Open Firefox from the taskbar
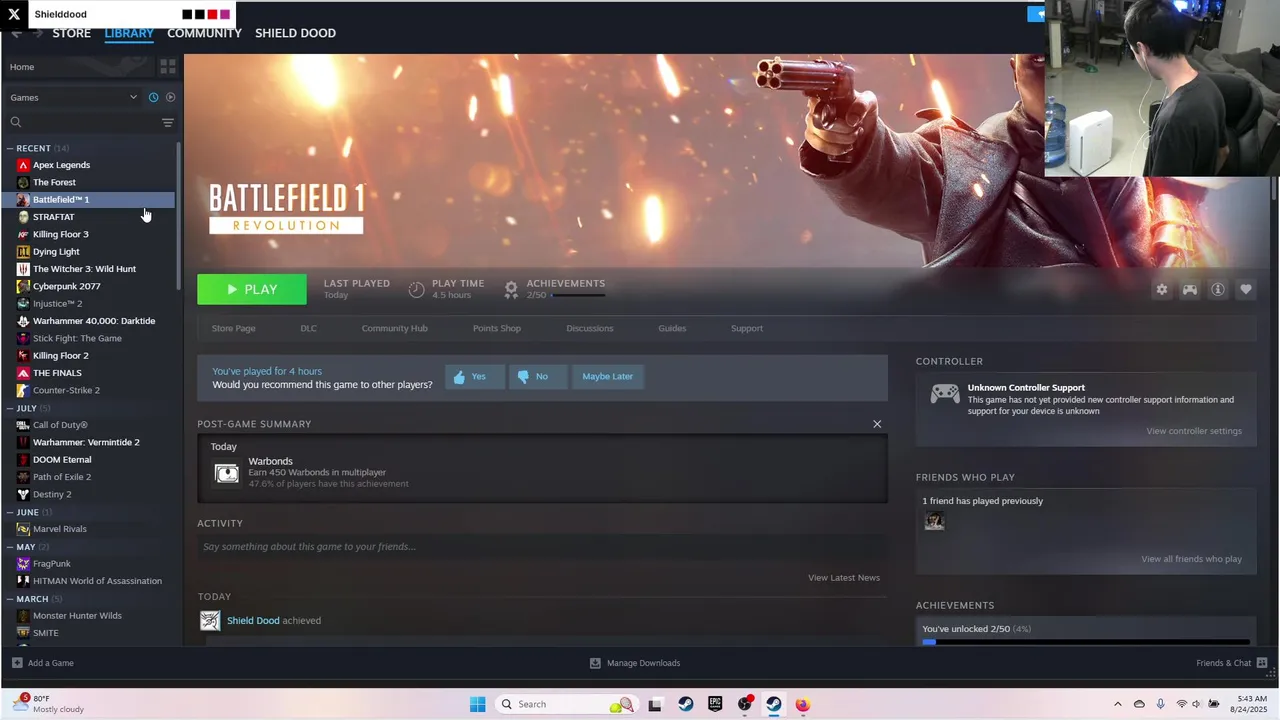1280x720 pixels. click(802, 704)
